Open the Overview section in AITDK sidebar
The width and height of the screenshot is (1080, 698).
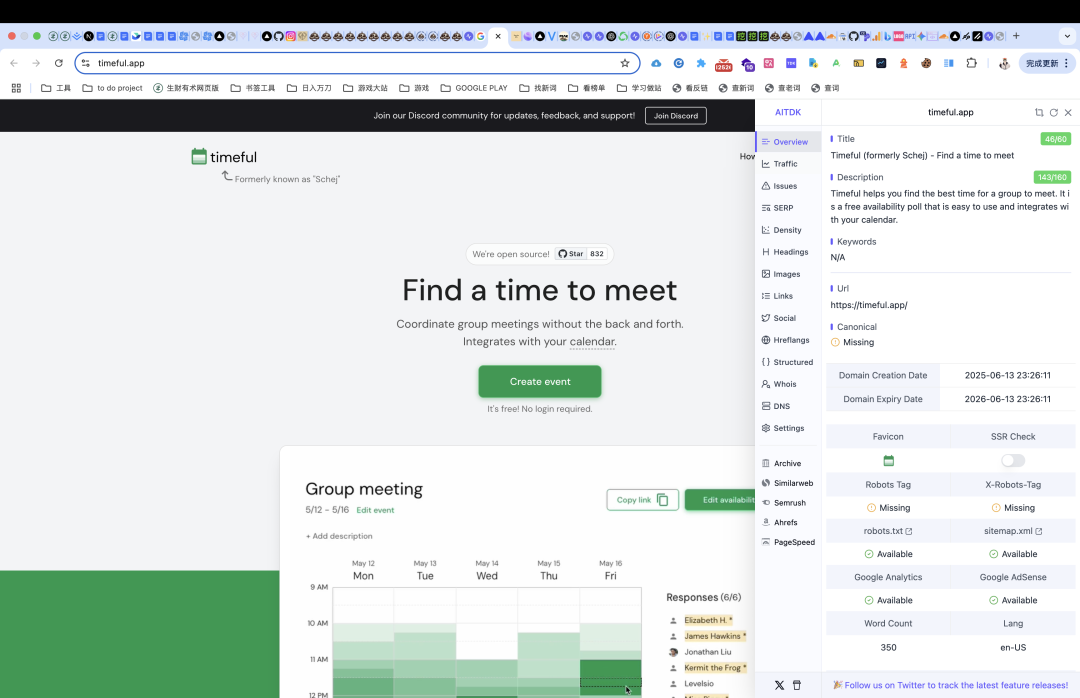789,142
